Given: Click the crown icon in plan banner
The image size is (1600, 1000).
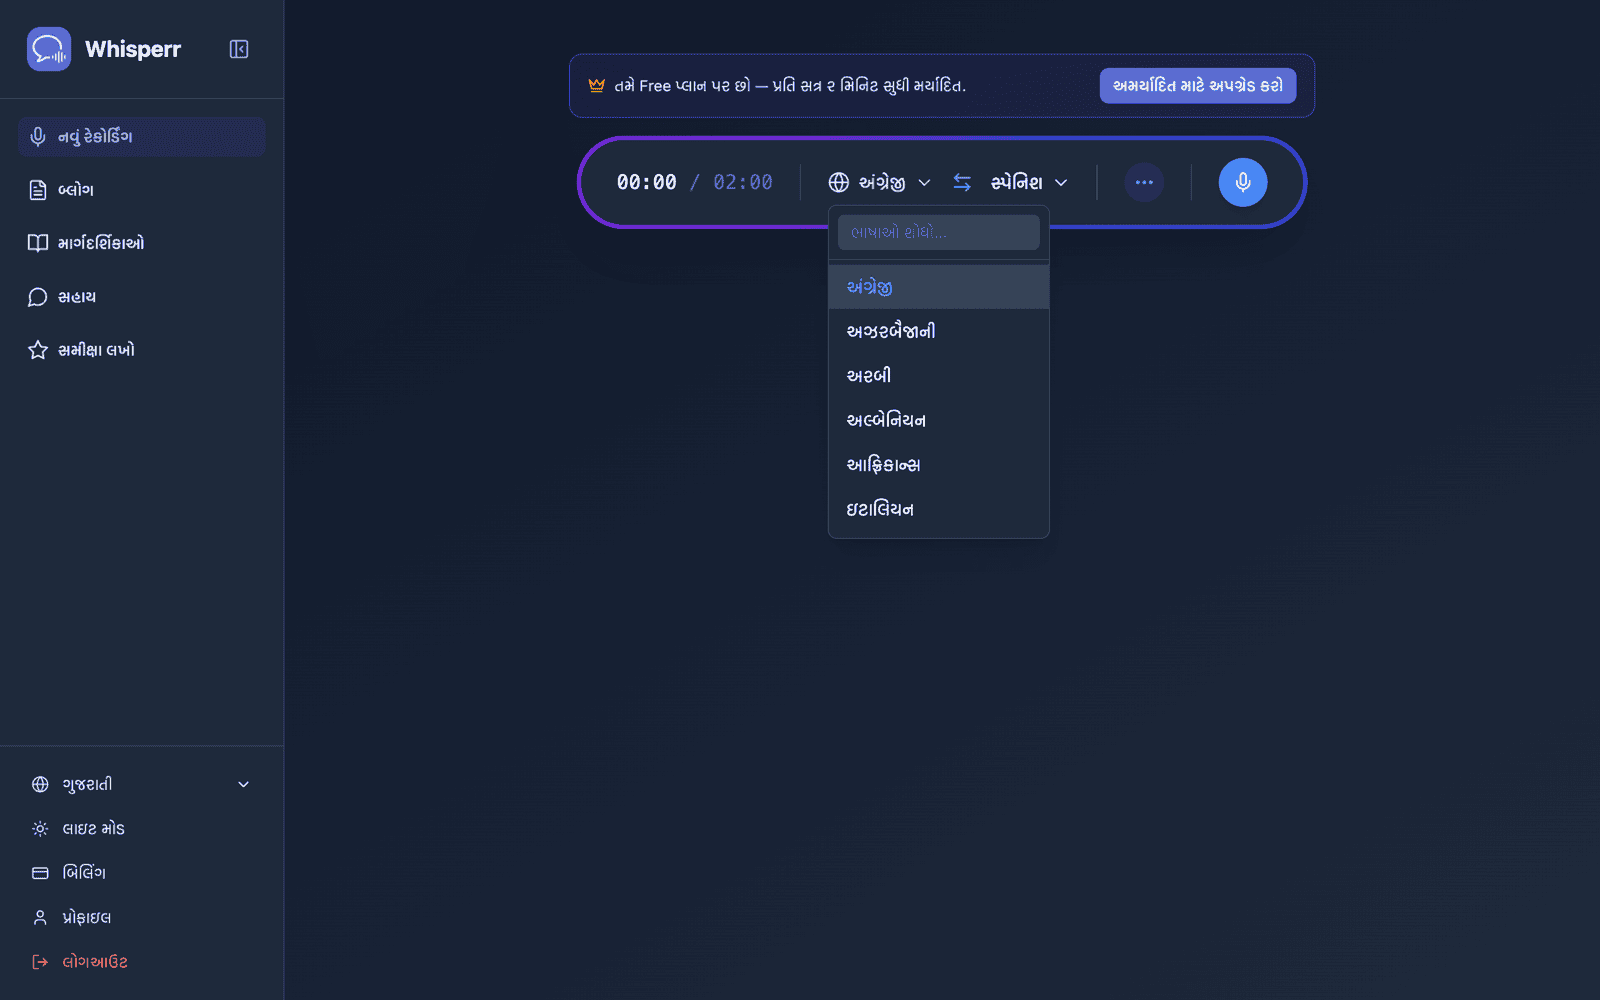Looking at the screenshot, I should click(597, 86).
